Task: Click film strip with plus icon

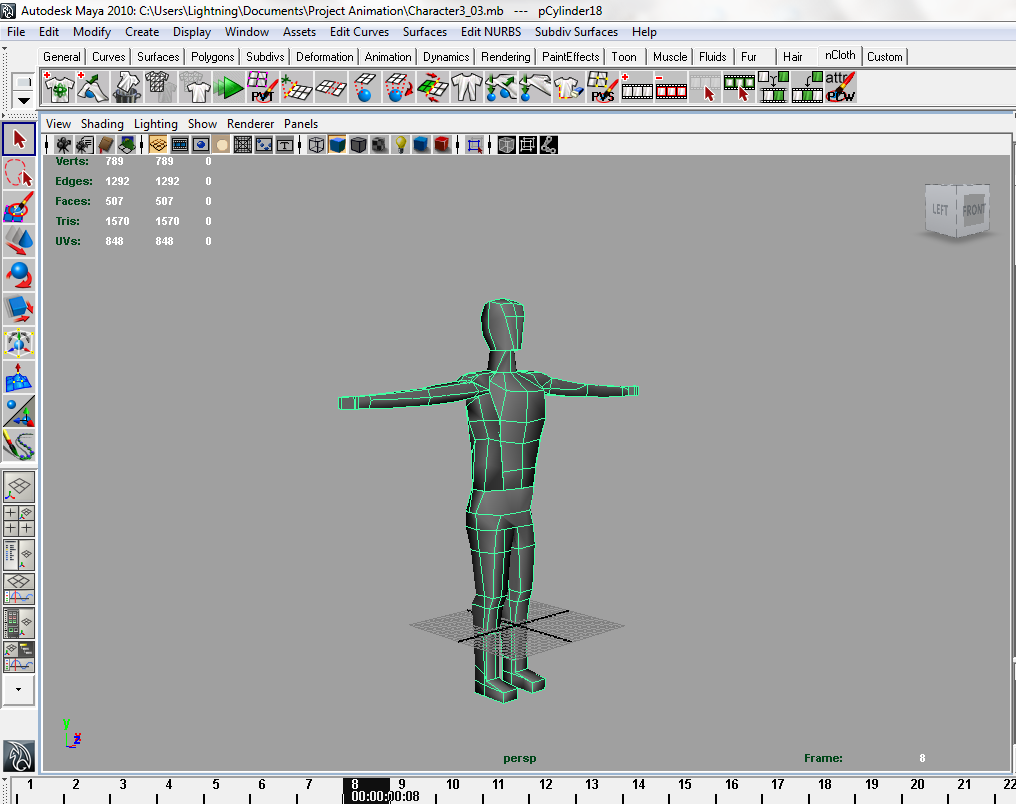Action: coord(636,87)
